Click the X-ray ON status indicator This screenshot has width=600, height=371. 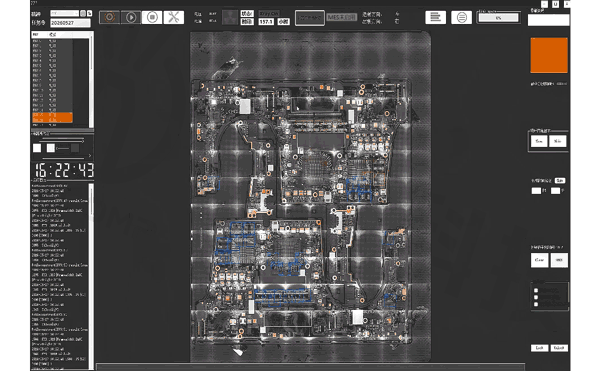(x=269, y=13)
